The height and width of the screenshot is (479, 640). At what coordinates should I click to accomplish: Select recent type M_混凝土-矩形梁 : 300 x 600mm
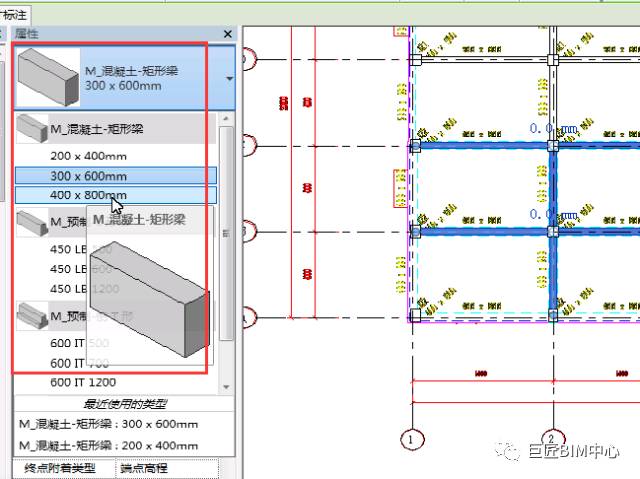coord(109,424)
